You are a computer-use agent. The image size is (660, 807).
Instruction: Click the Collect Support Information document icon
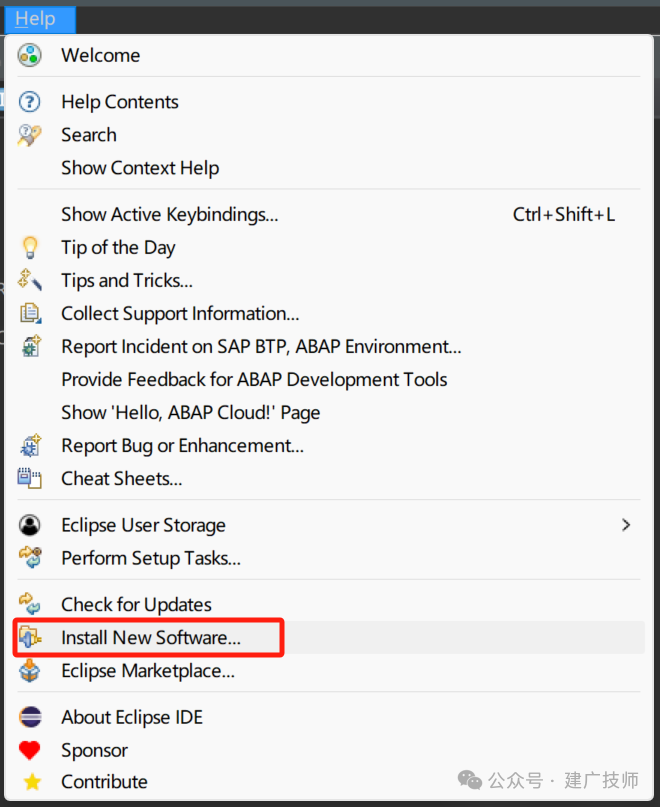pyautogui.click(x=30, y=313)
